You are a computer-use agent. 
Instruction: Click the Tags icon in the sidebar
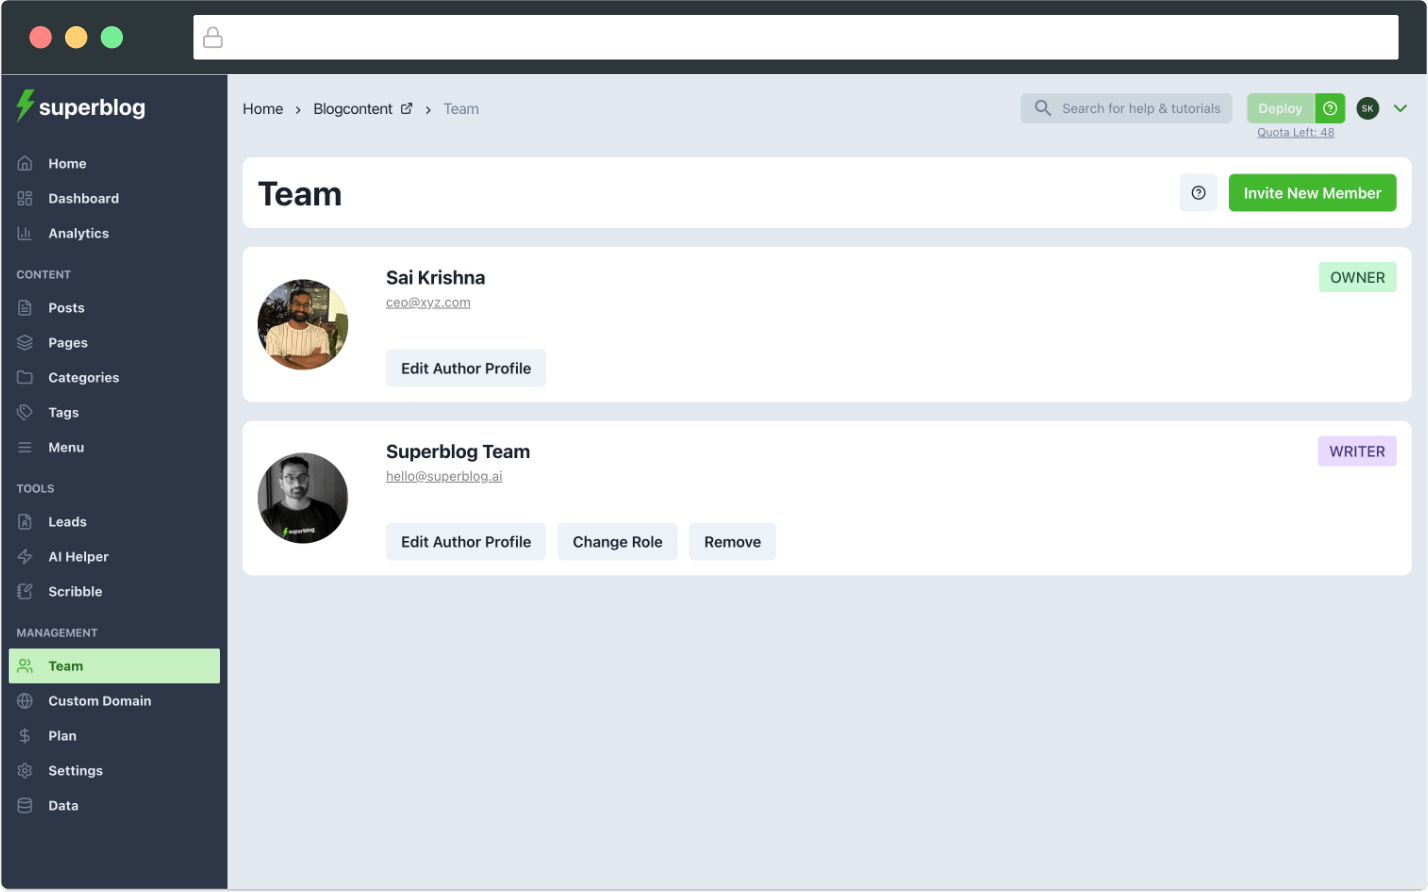pos(24,412)
